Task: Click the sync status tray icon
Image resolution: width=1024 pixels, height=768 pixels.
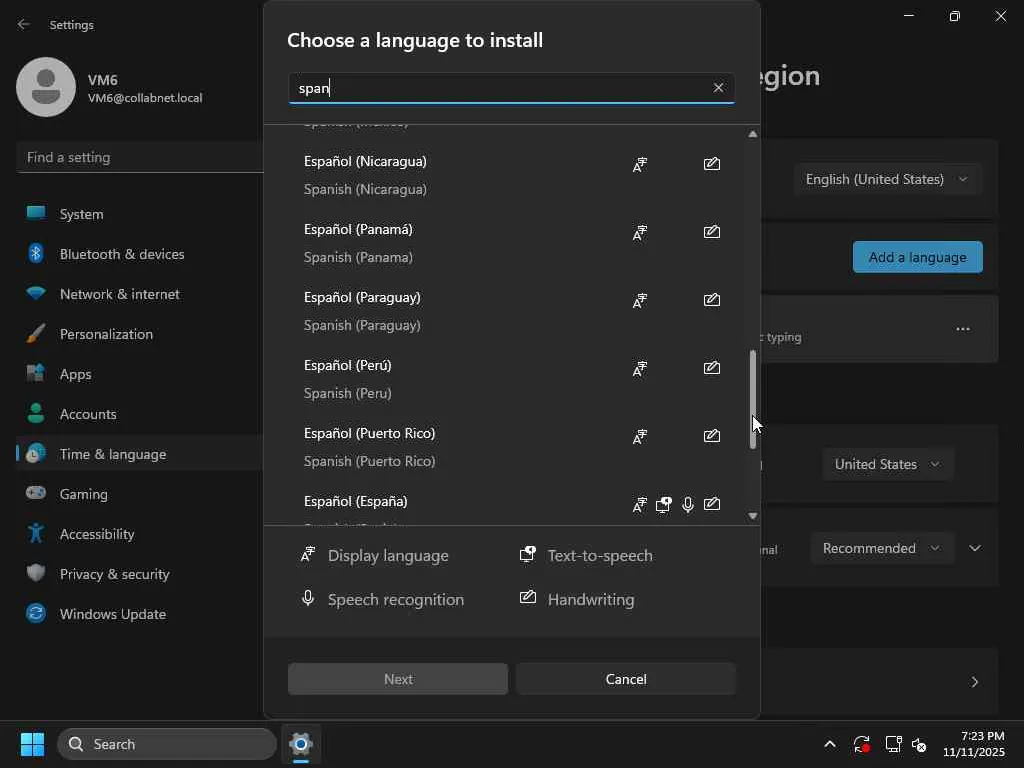Action: point(861,744)
